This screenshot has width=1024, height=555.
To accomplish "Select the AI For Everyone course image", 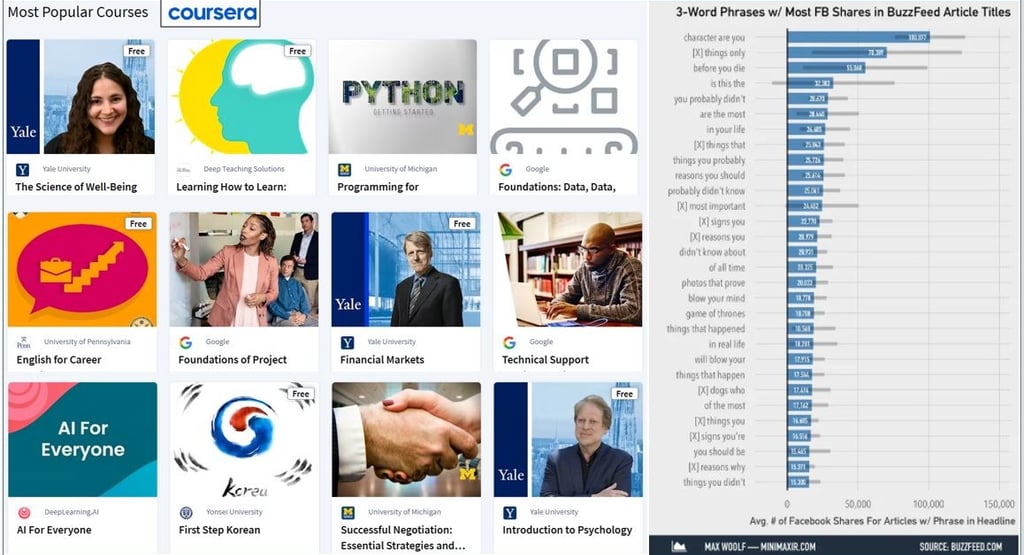I will (82, 439).
